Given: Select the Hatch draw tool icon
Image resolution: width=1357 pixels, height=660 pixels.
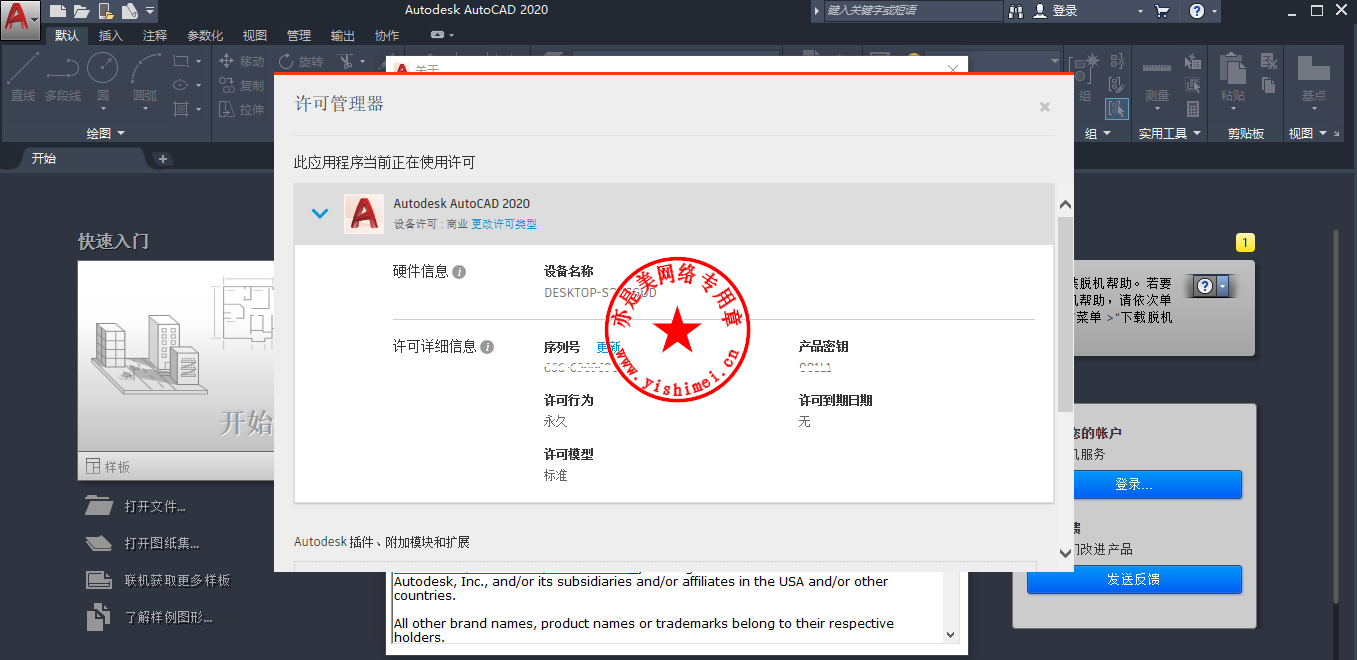Looking at the screenshot, I should [x=180, y=109].
